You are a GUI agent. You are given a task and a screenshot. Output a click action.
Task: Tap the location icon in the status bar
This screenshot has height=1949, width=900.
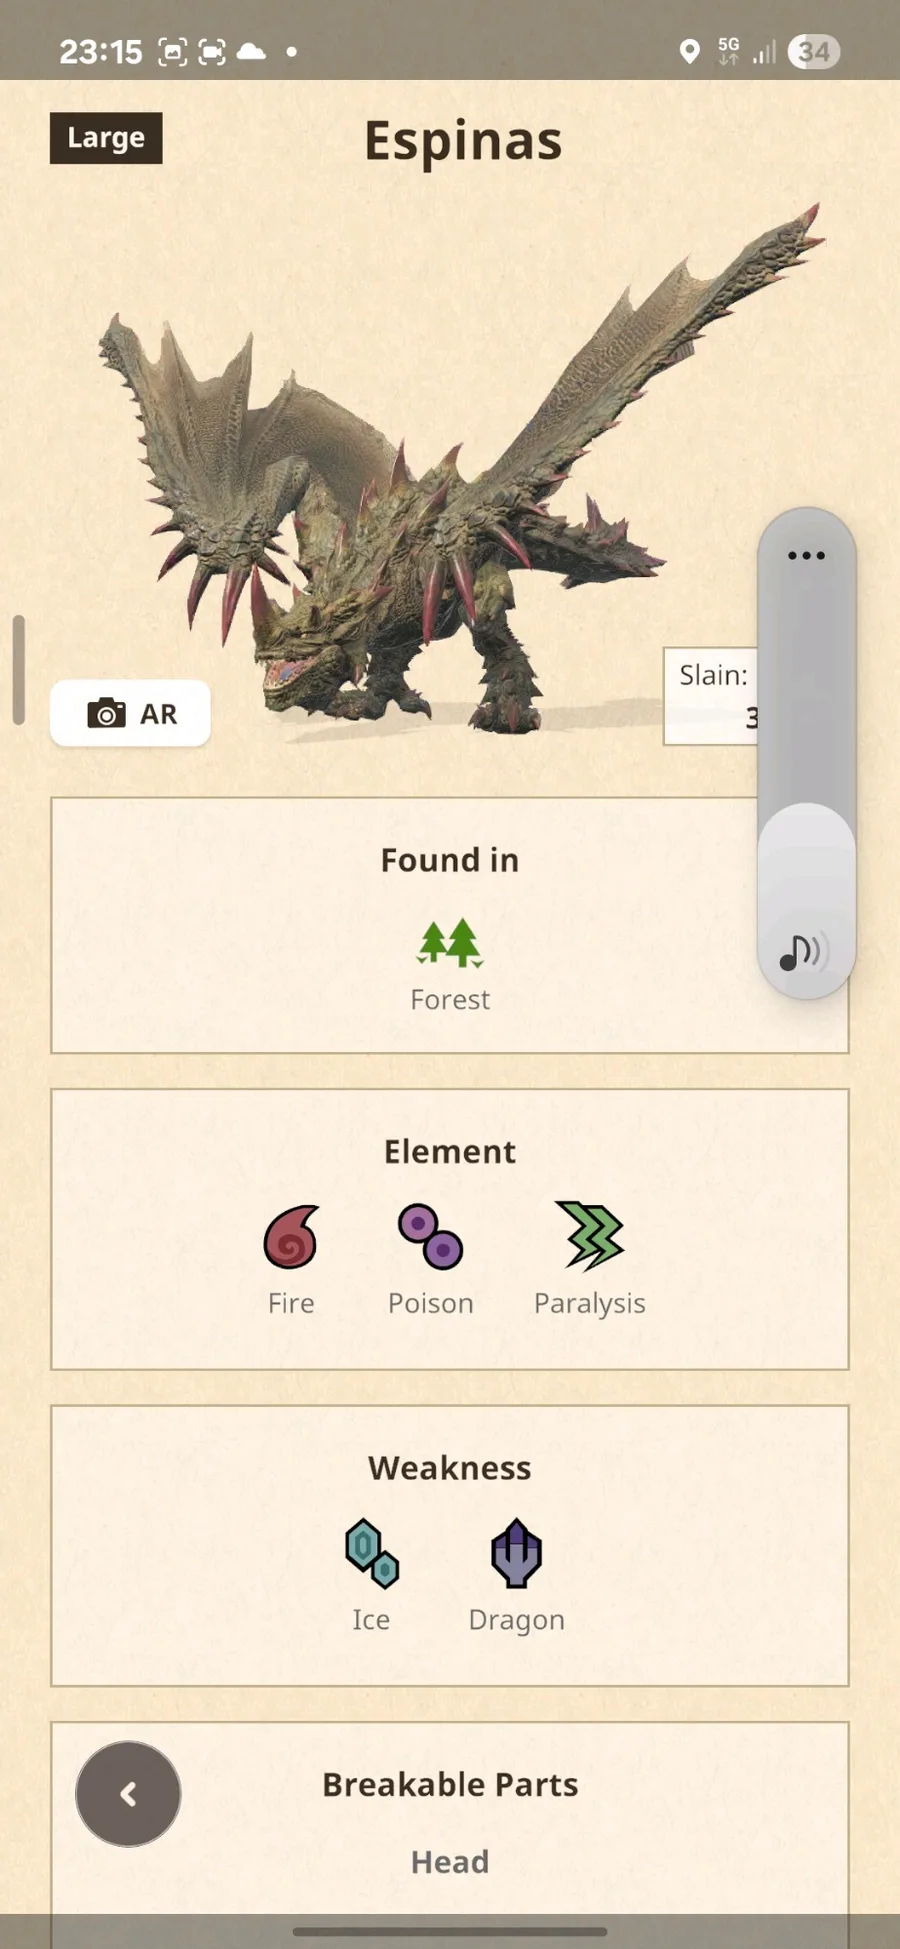(x=689, y=52)
